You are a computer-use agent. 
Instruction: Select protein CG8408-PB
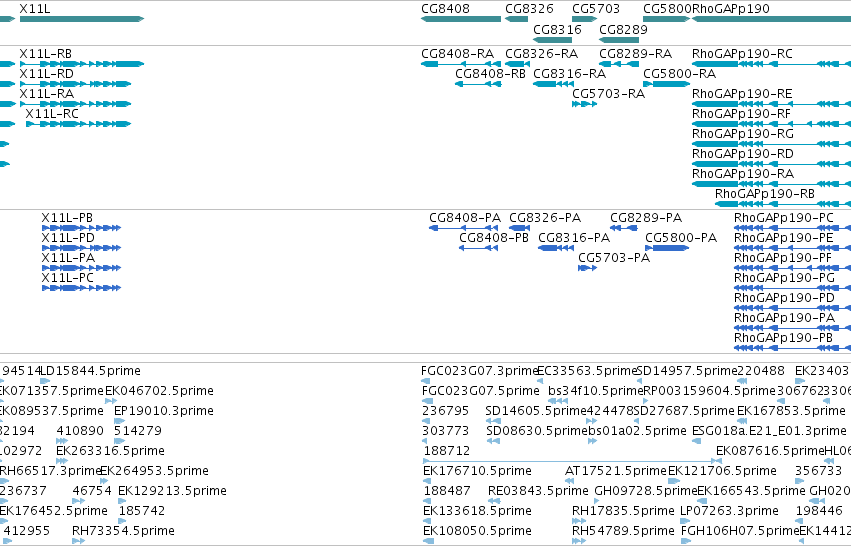pyautogui.click(x=478, y=248)
